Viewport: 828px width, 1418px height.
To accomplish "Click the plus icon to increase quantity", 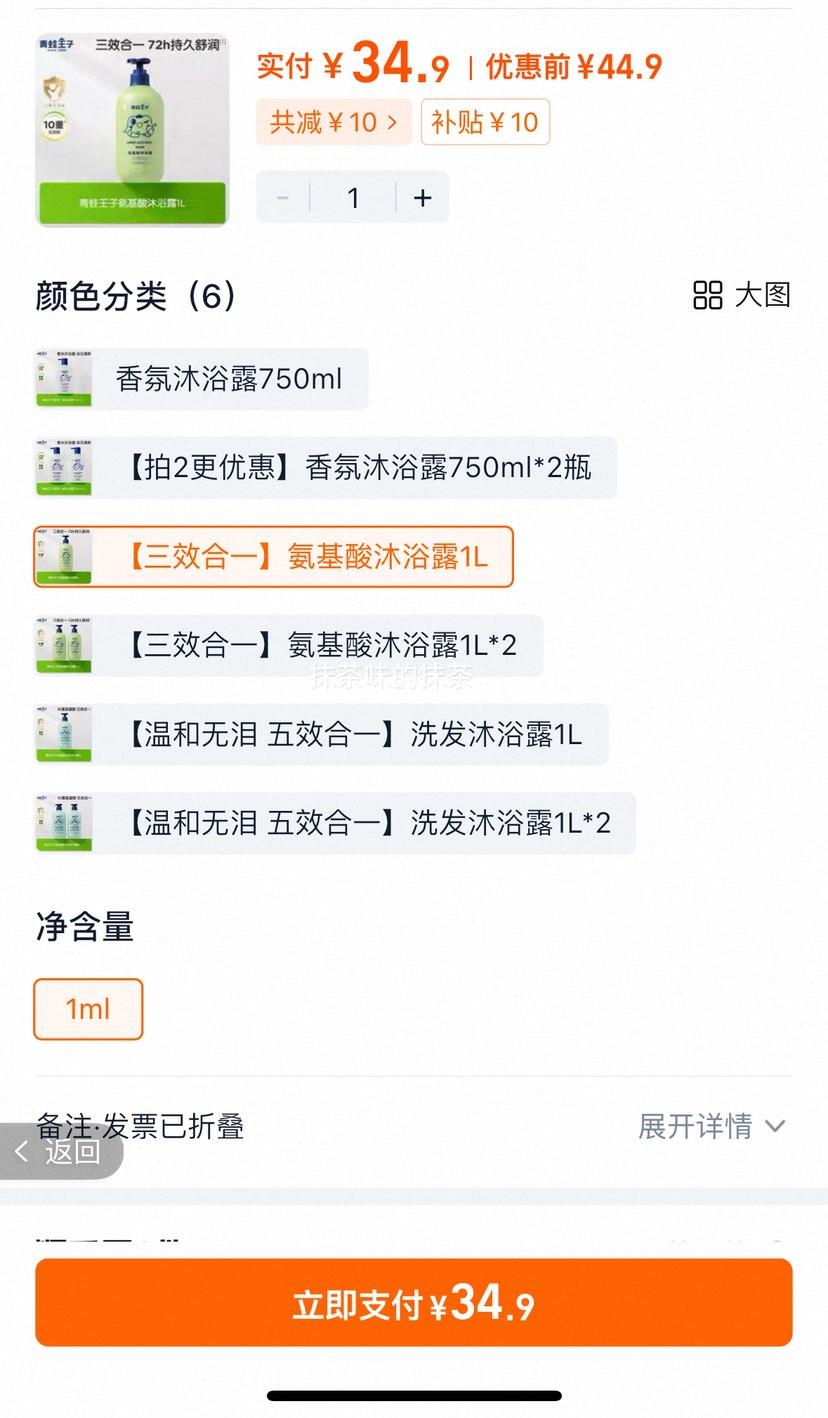I will coord(422,198).
